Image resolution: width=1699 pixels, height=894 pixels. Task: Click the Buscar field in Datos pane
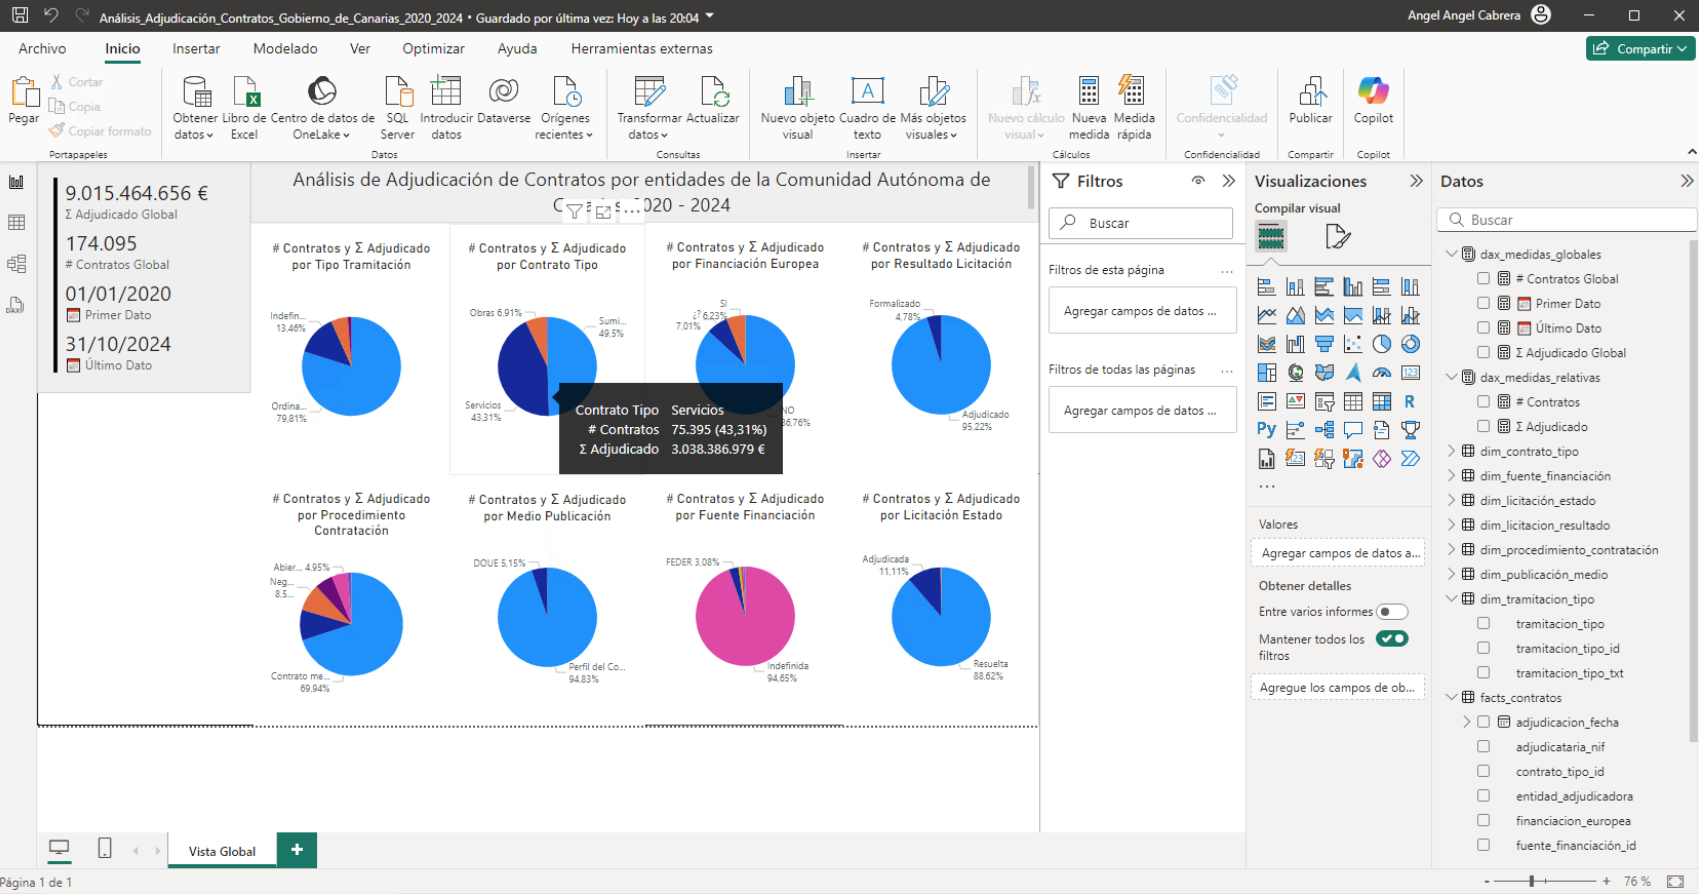point(1567,220)
